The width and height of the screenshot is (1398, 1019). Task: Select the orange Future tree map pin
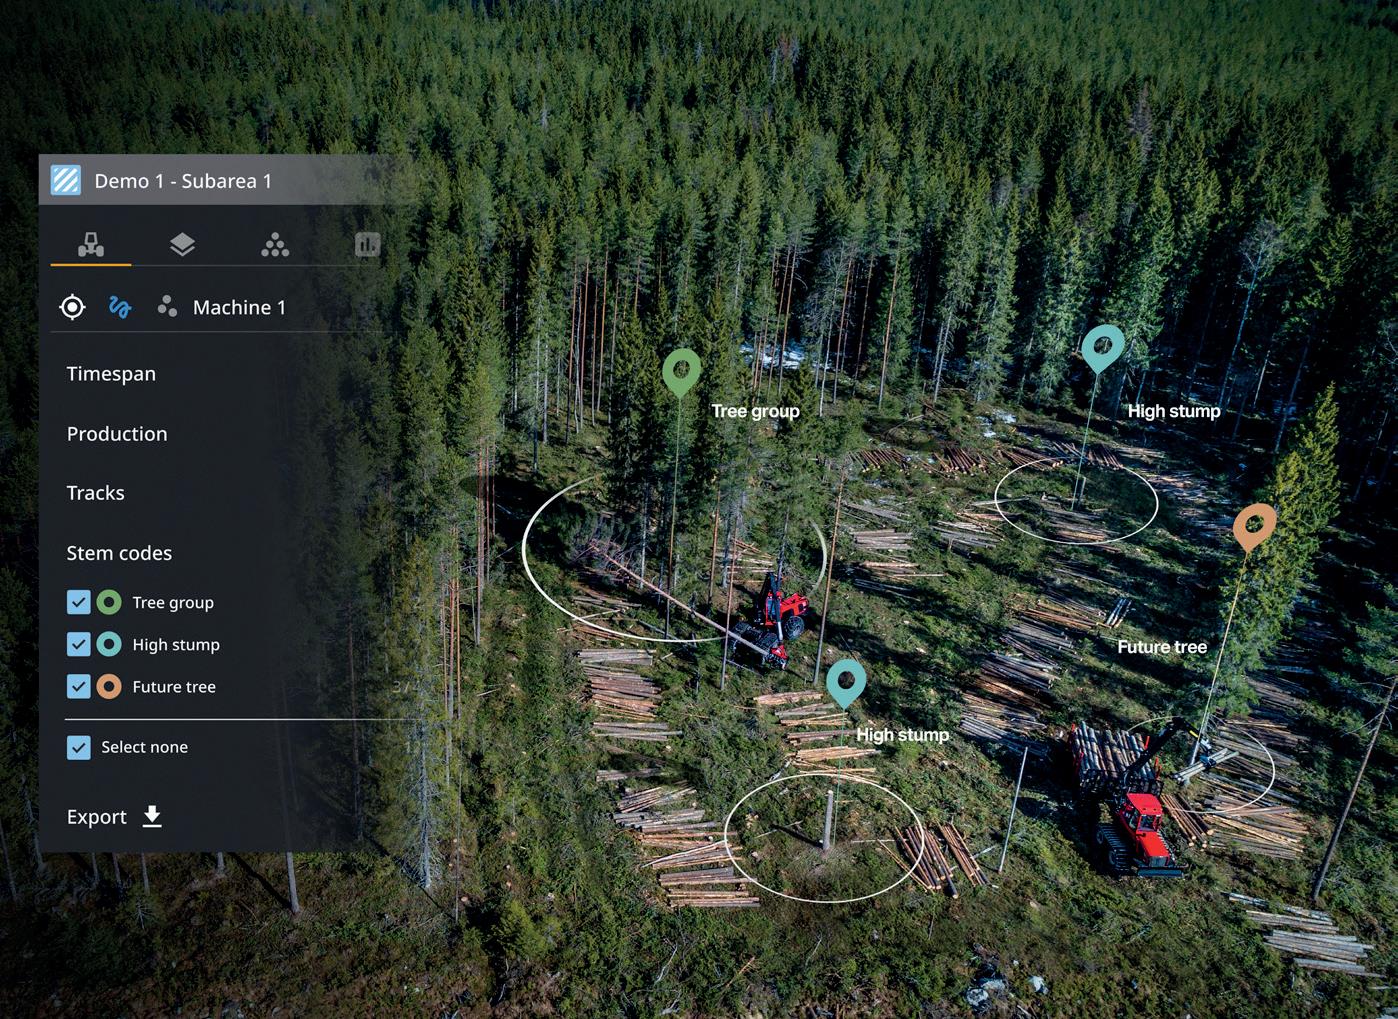click(1254, 527)
